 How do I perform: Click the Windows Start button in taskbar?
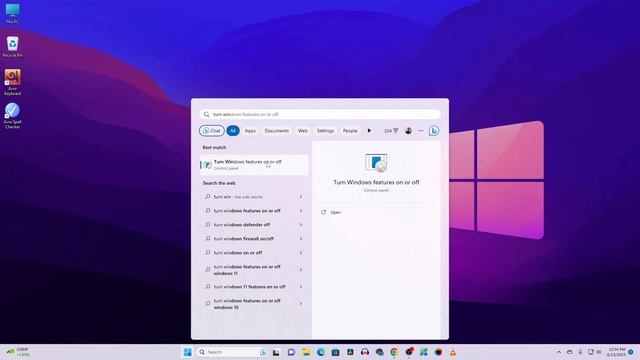(x=187, y=352)
